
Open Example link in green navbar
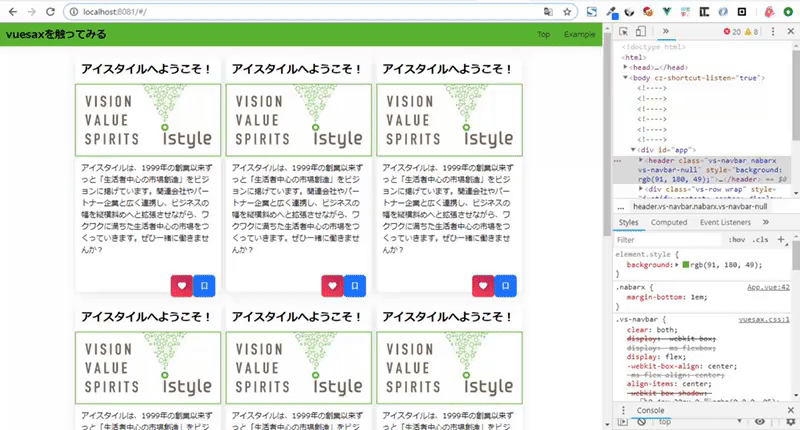pyautogui.click(x=580, y=34)
